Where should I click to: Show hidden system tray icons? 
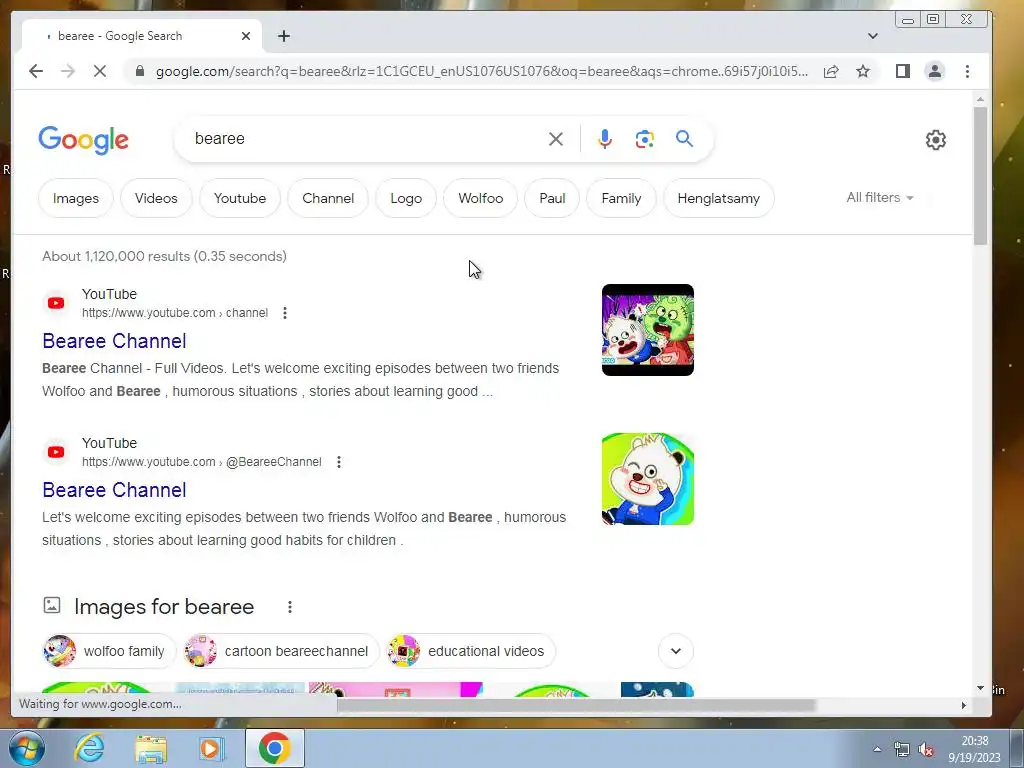(x=877, y=749)
